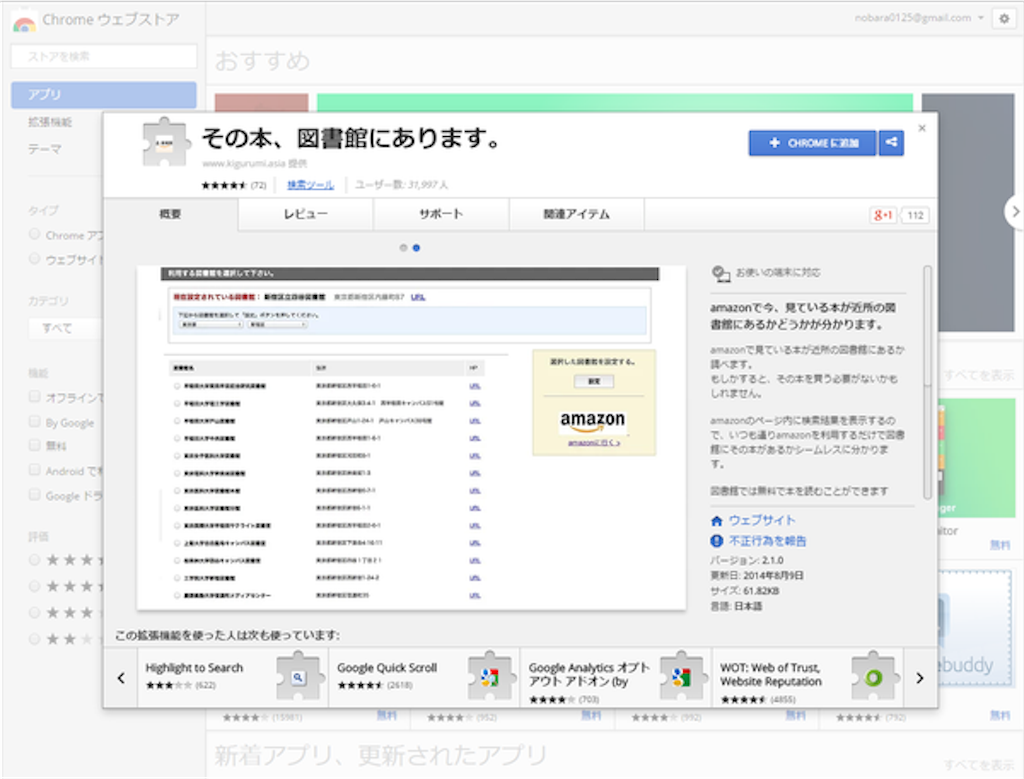
Task: Switch to the レビュー tab
Action: [306, 214]
